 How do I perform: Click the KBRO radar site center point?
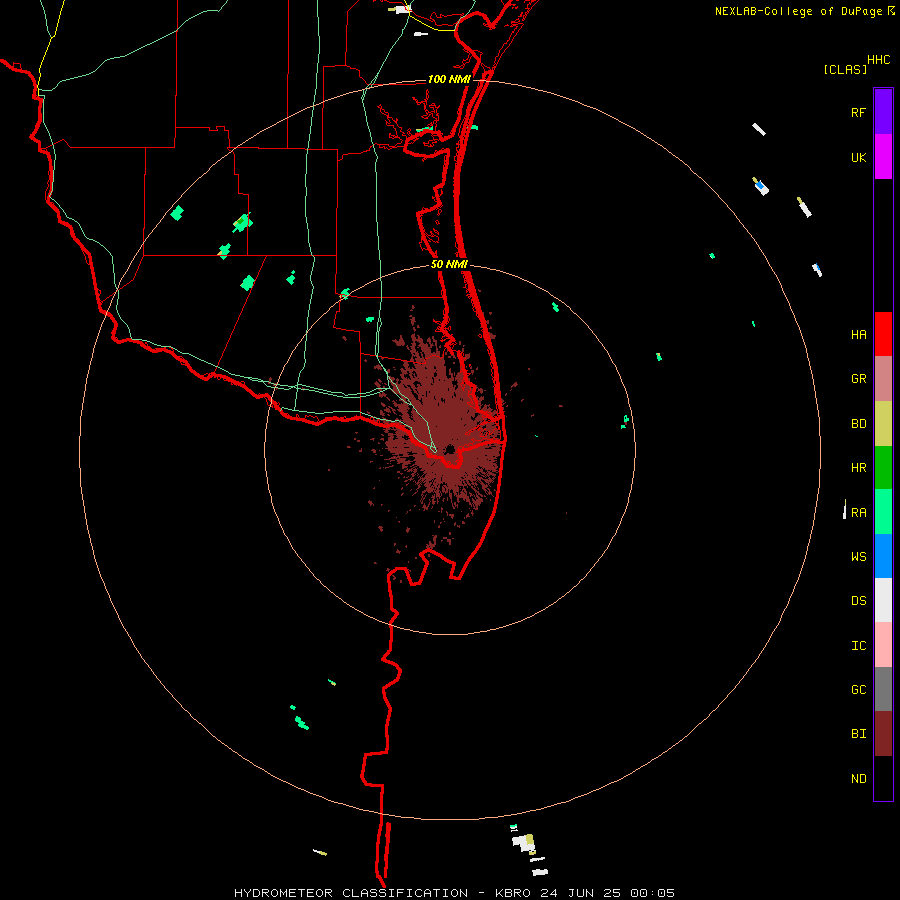tap(450, 449)
